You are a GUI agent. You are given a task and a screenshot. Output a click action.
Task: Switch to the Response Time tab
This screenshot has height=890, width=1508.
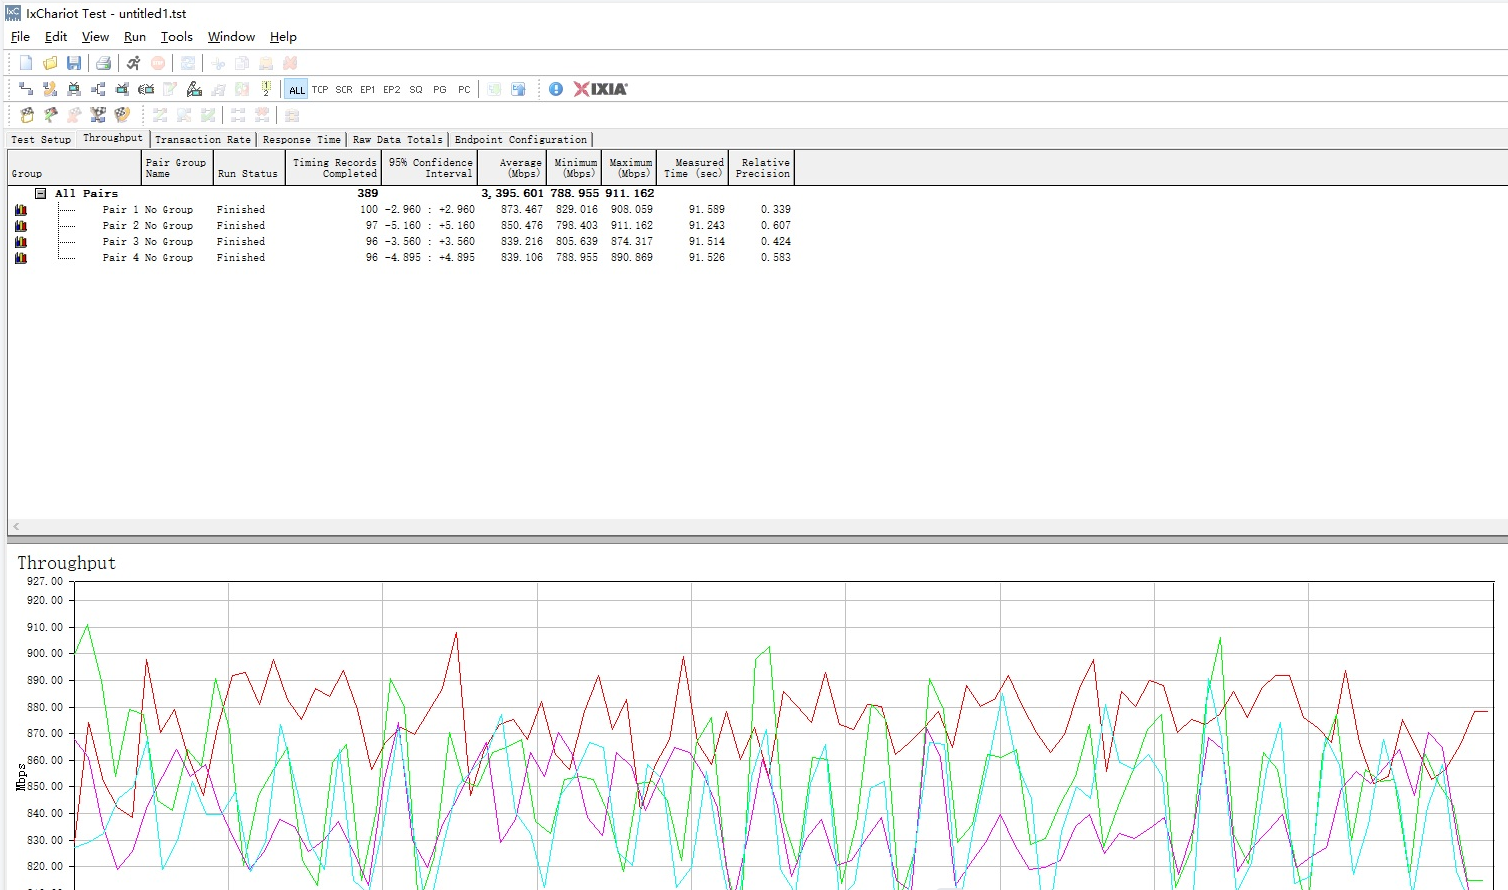click(301, 140)
